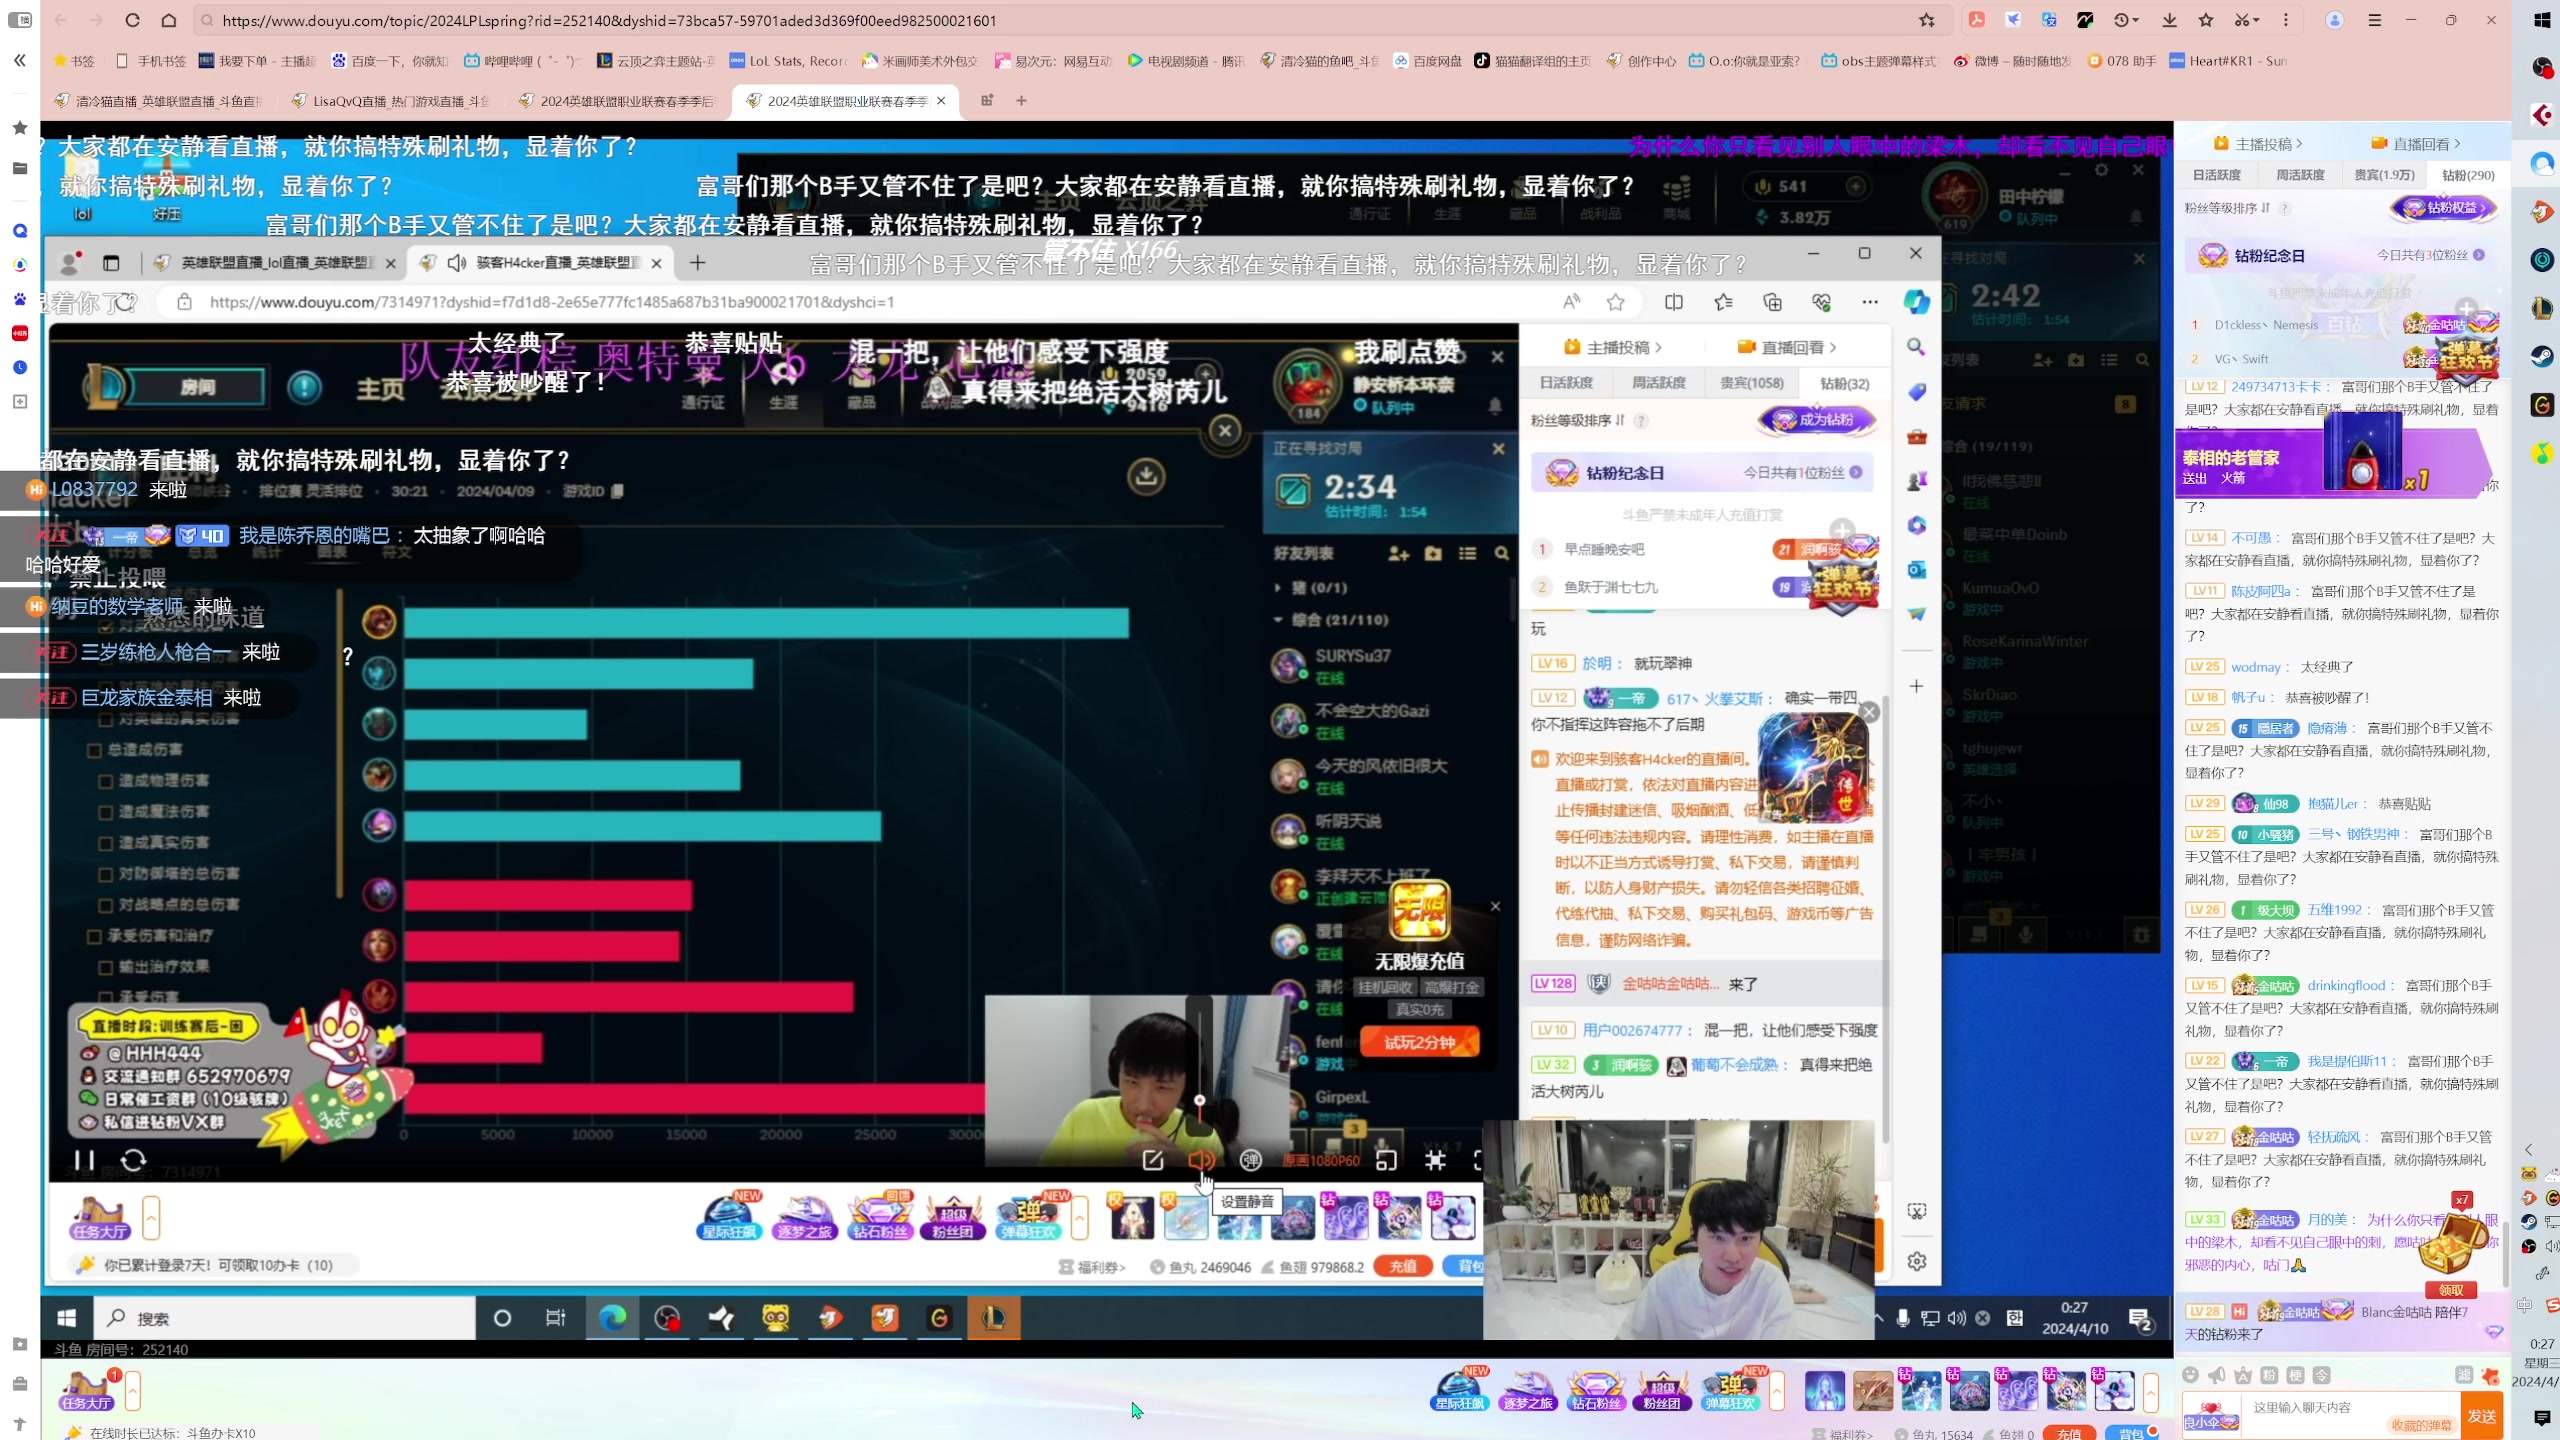2560x1440 pixels.
Task: Switch to the 骇客H4cker tab in the inner browser
Action: point(541,263)
